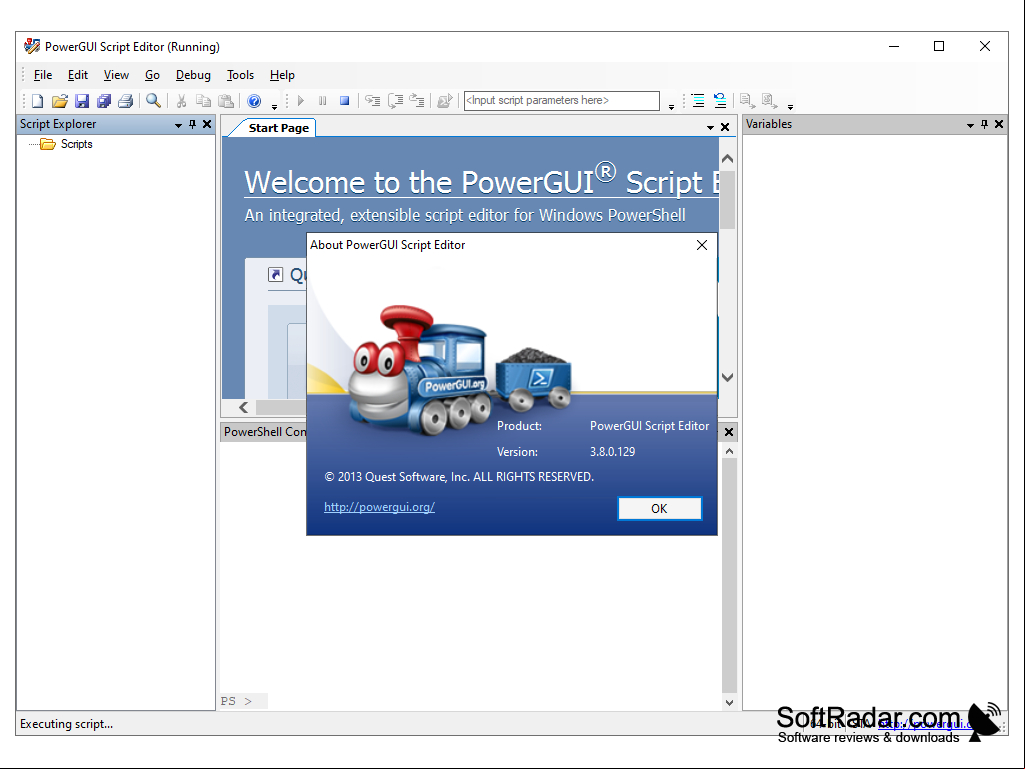Click the Step Over debug icon

395,101
